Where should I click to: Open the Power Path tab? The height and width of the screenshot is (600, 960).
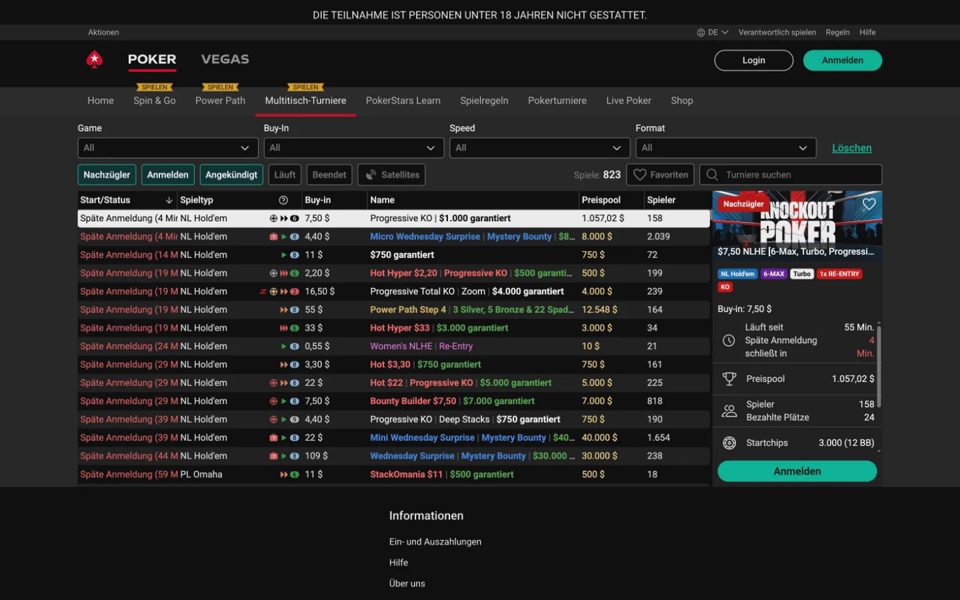(x=220, y=100)
